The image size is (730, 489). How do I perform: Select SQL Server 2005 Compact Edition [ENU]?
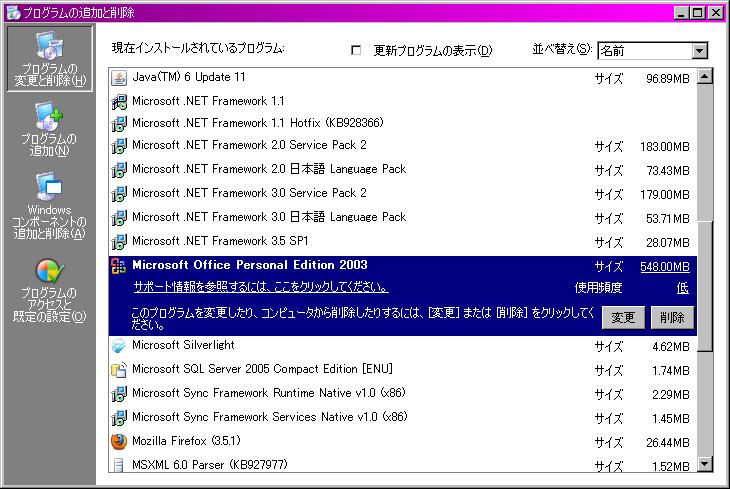[403, 370]
